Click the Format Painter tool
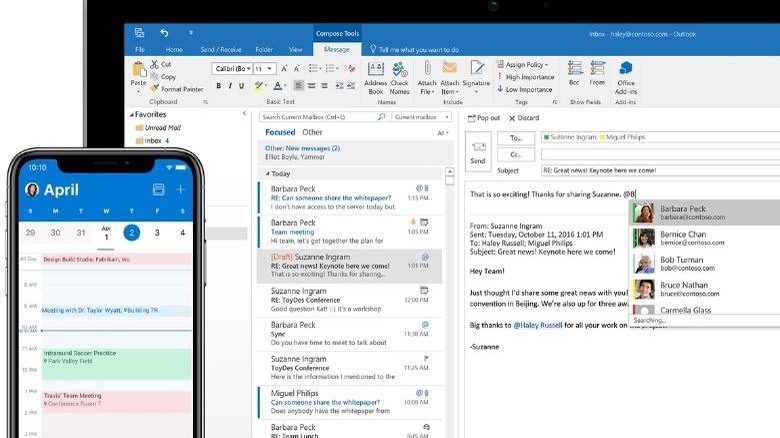 177,89
